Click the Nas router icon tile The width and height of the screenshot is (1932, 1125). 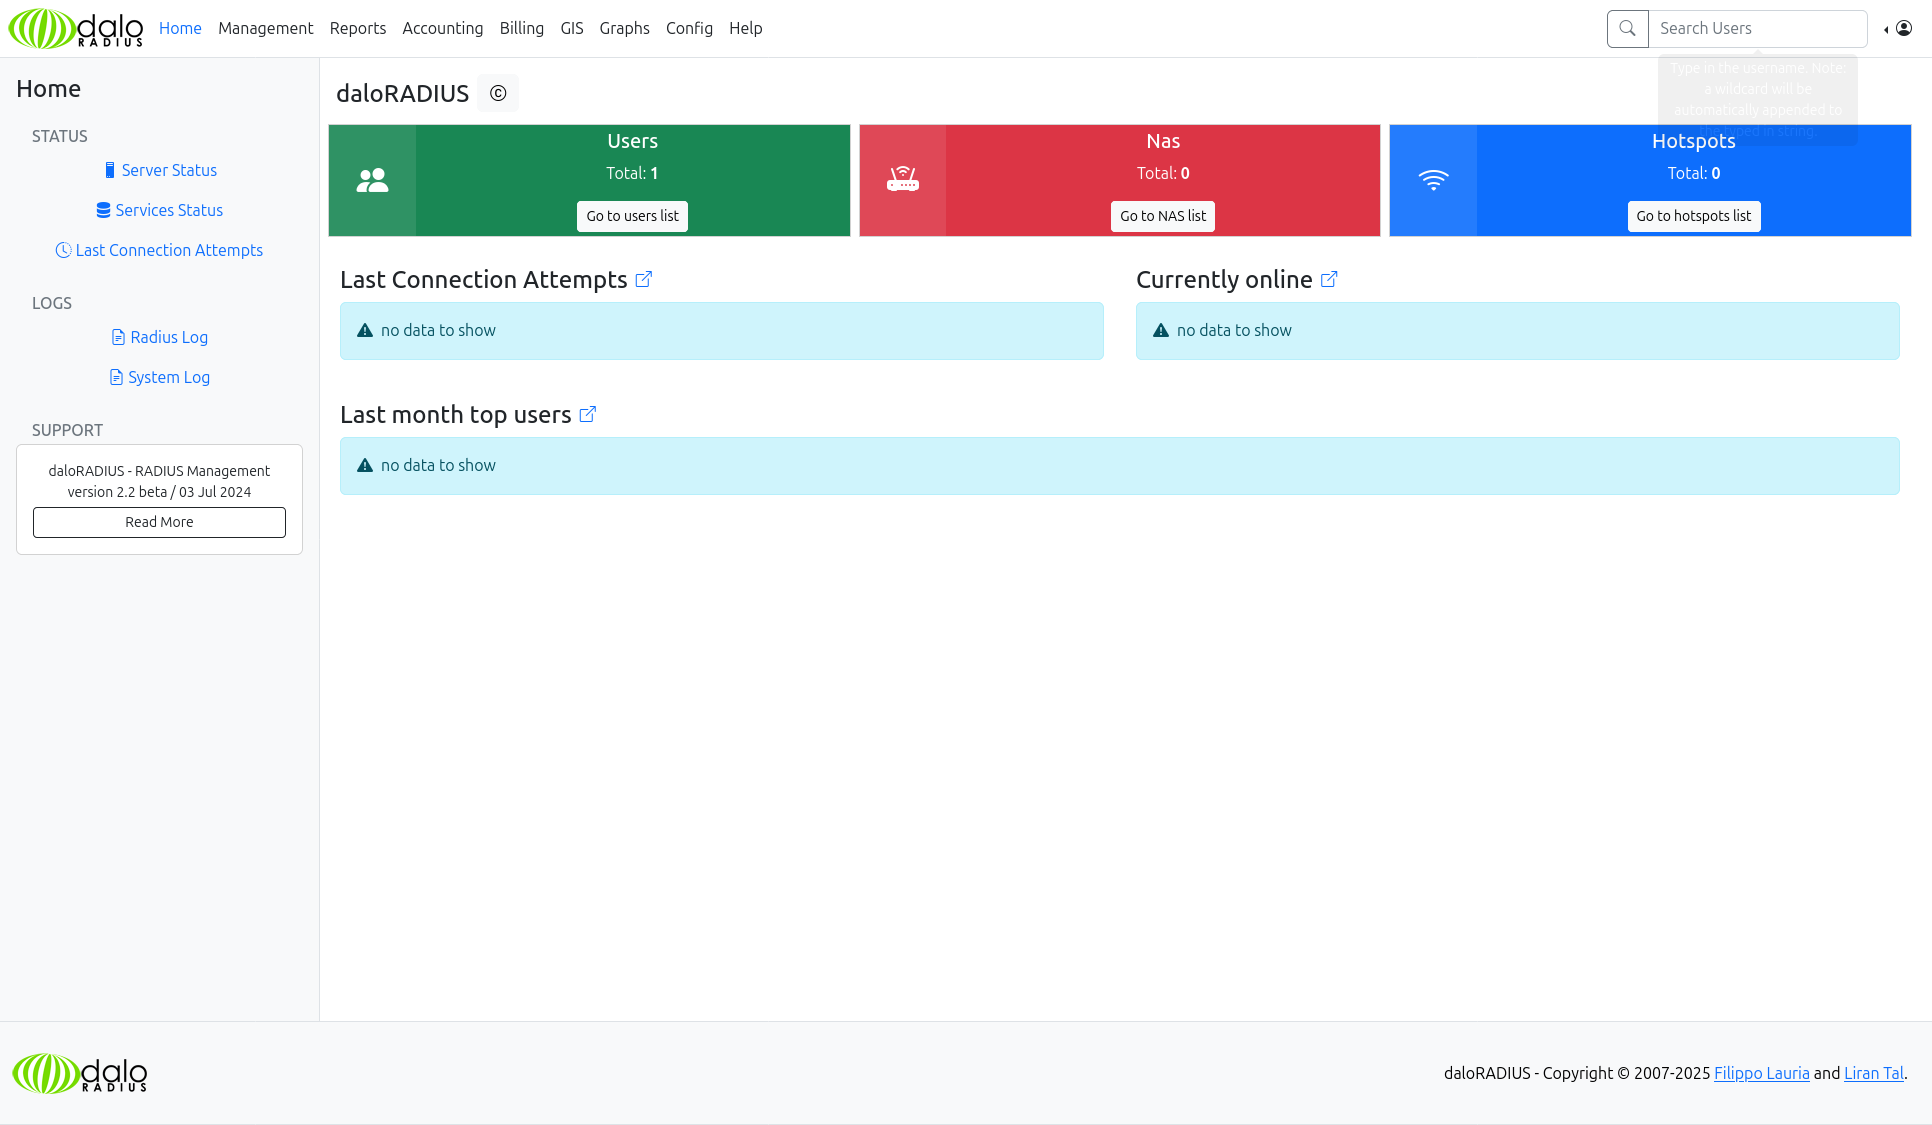coord(902,181)
